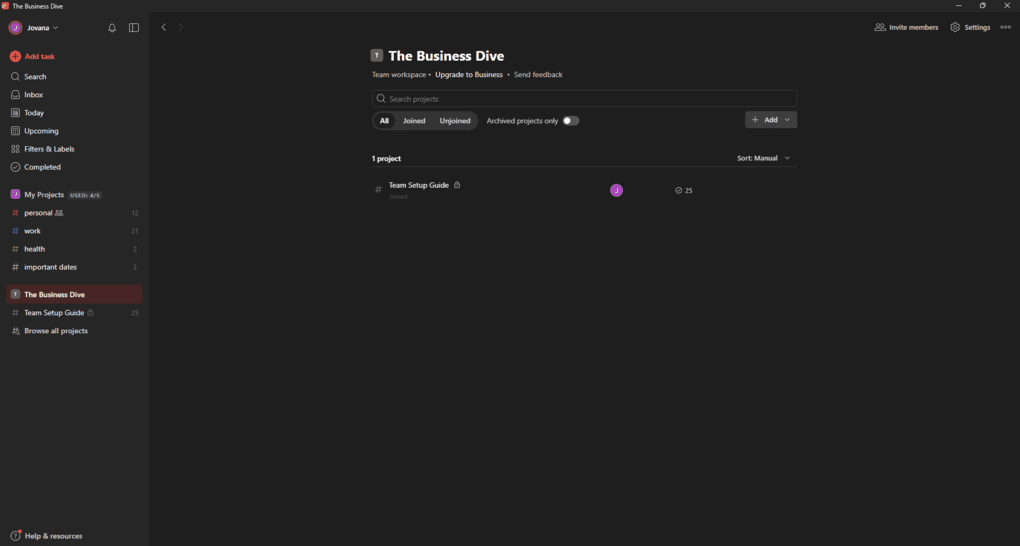Toggle Archived projects only switch

click(570, 121)
